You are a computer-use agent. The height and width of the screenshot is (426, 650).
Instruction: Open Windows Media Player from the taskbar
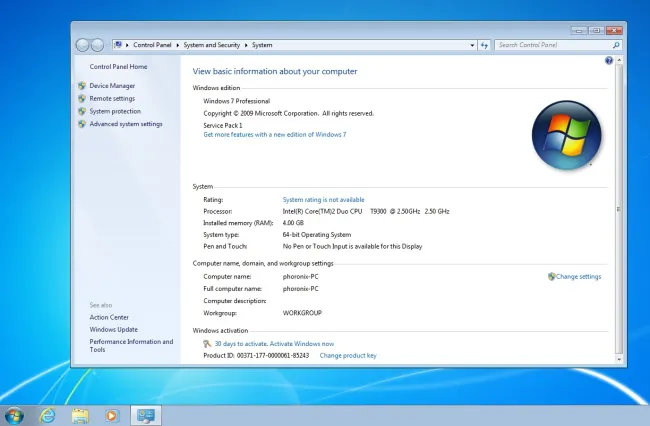click(x=112, y=415)
